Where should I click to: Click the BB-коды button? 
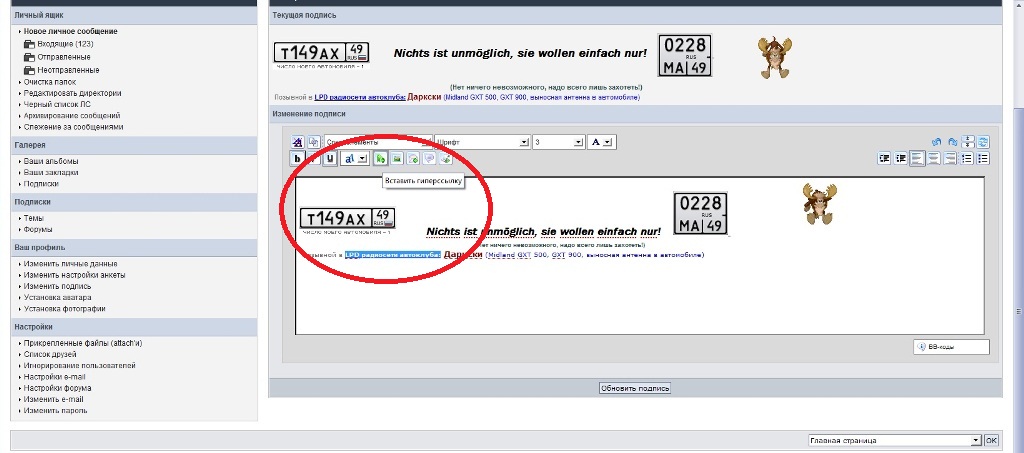coord(950,347)
